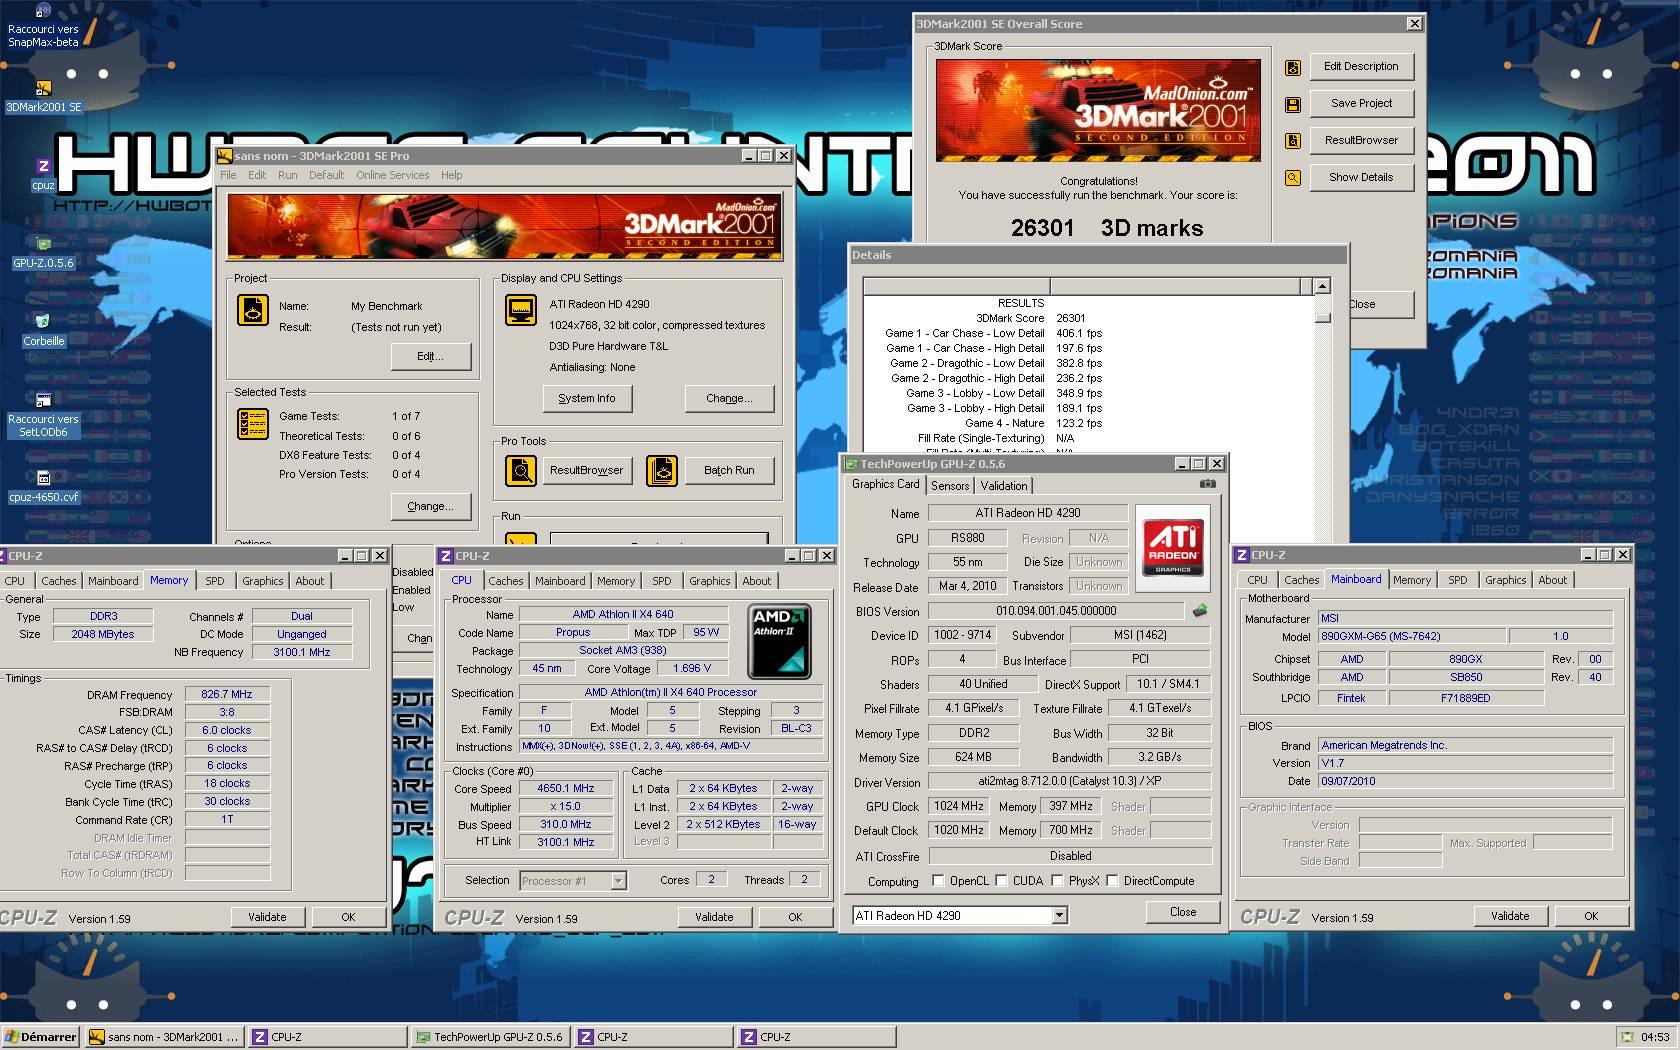Click the Show Details magnifier icon
Screen dimensions: 1680x1050
click(x=1293, y=178)
